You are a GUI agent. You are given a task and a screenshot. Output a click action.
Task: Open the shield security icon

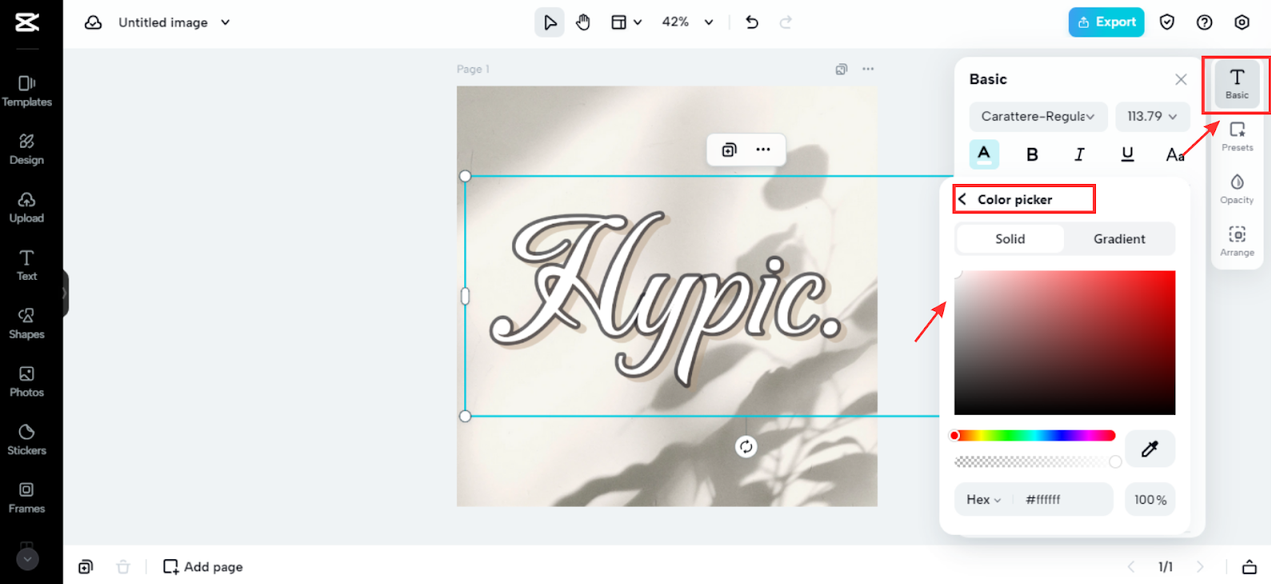[x=1167, y=22]
